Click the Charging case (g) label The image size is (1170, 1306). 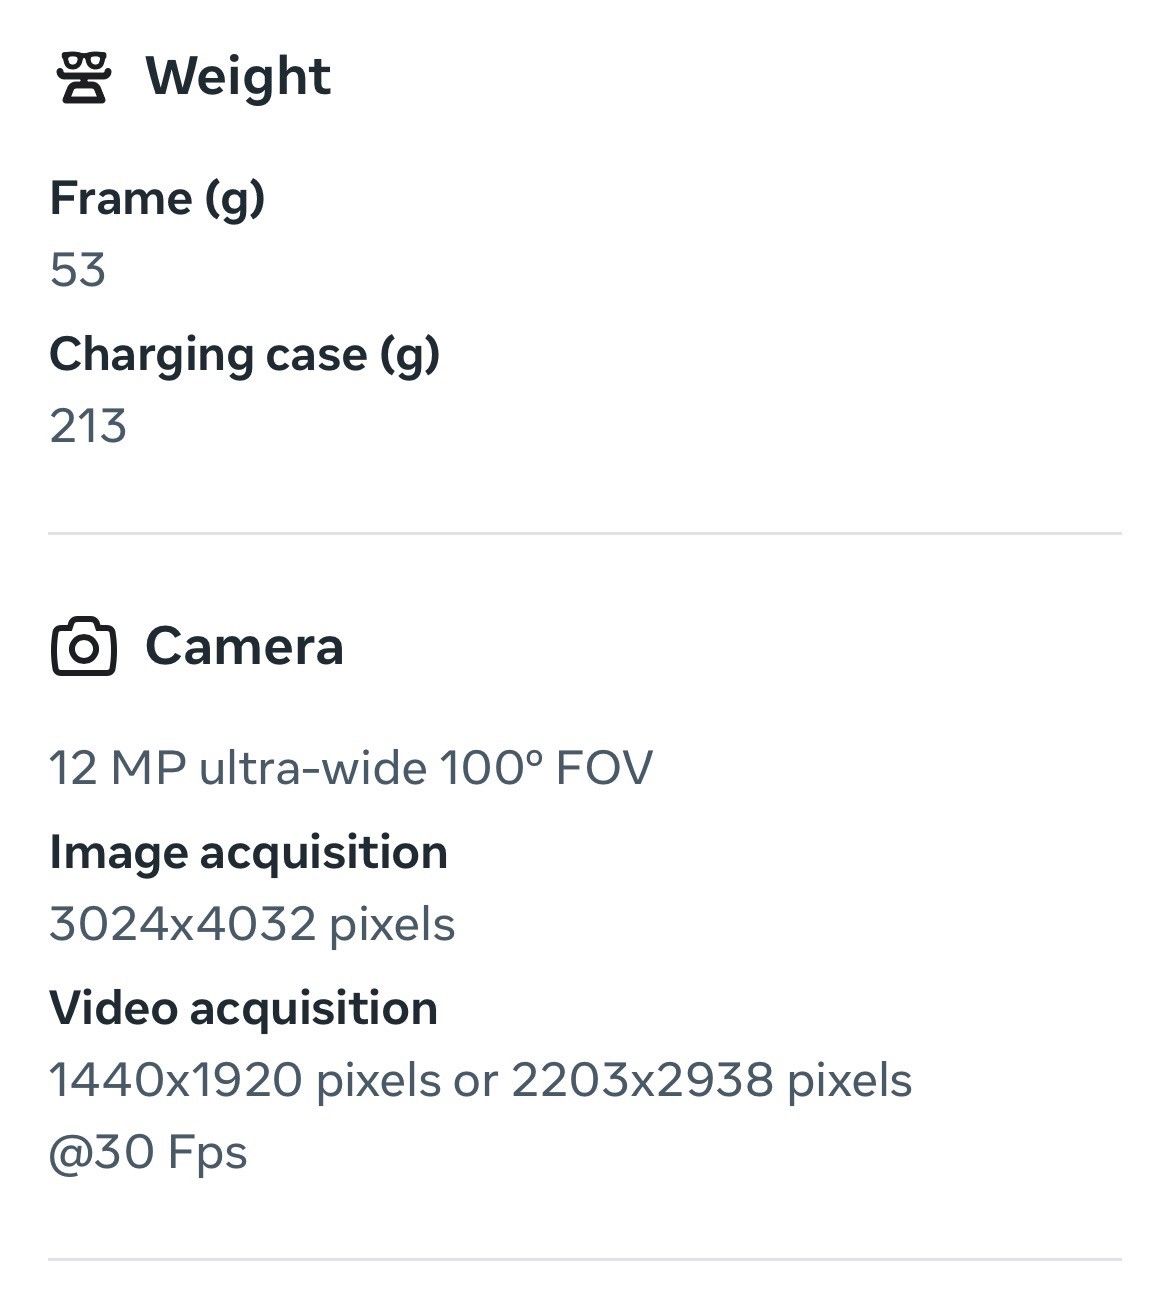tap(245, 354)
